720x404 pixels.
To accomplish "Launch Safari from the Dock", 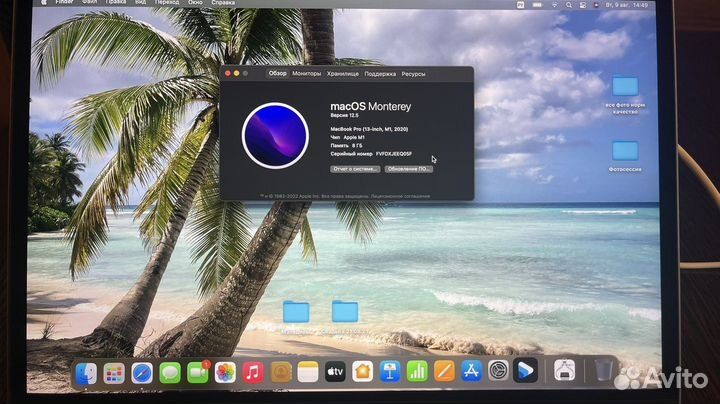I will (x=142, y=373).
